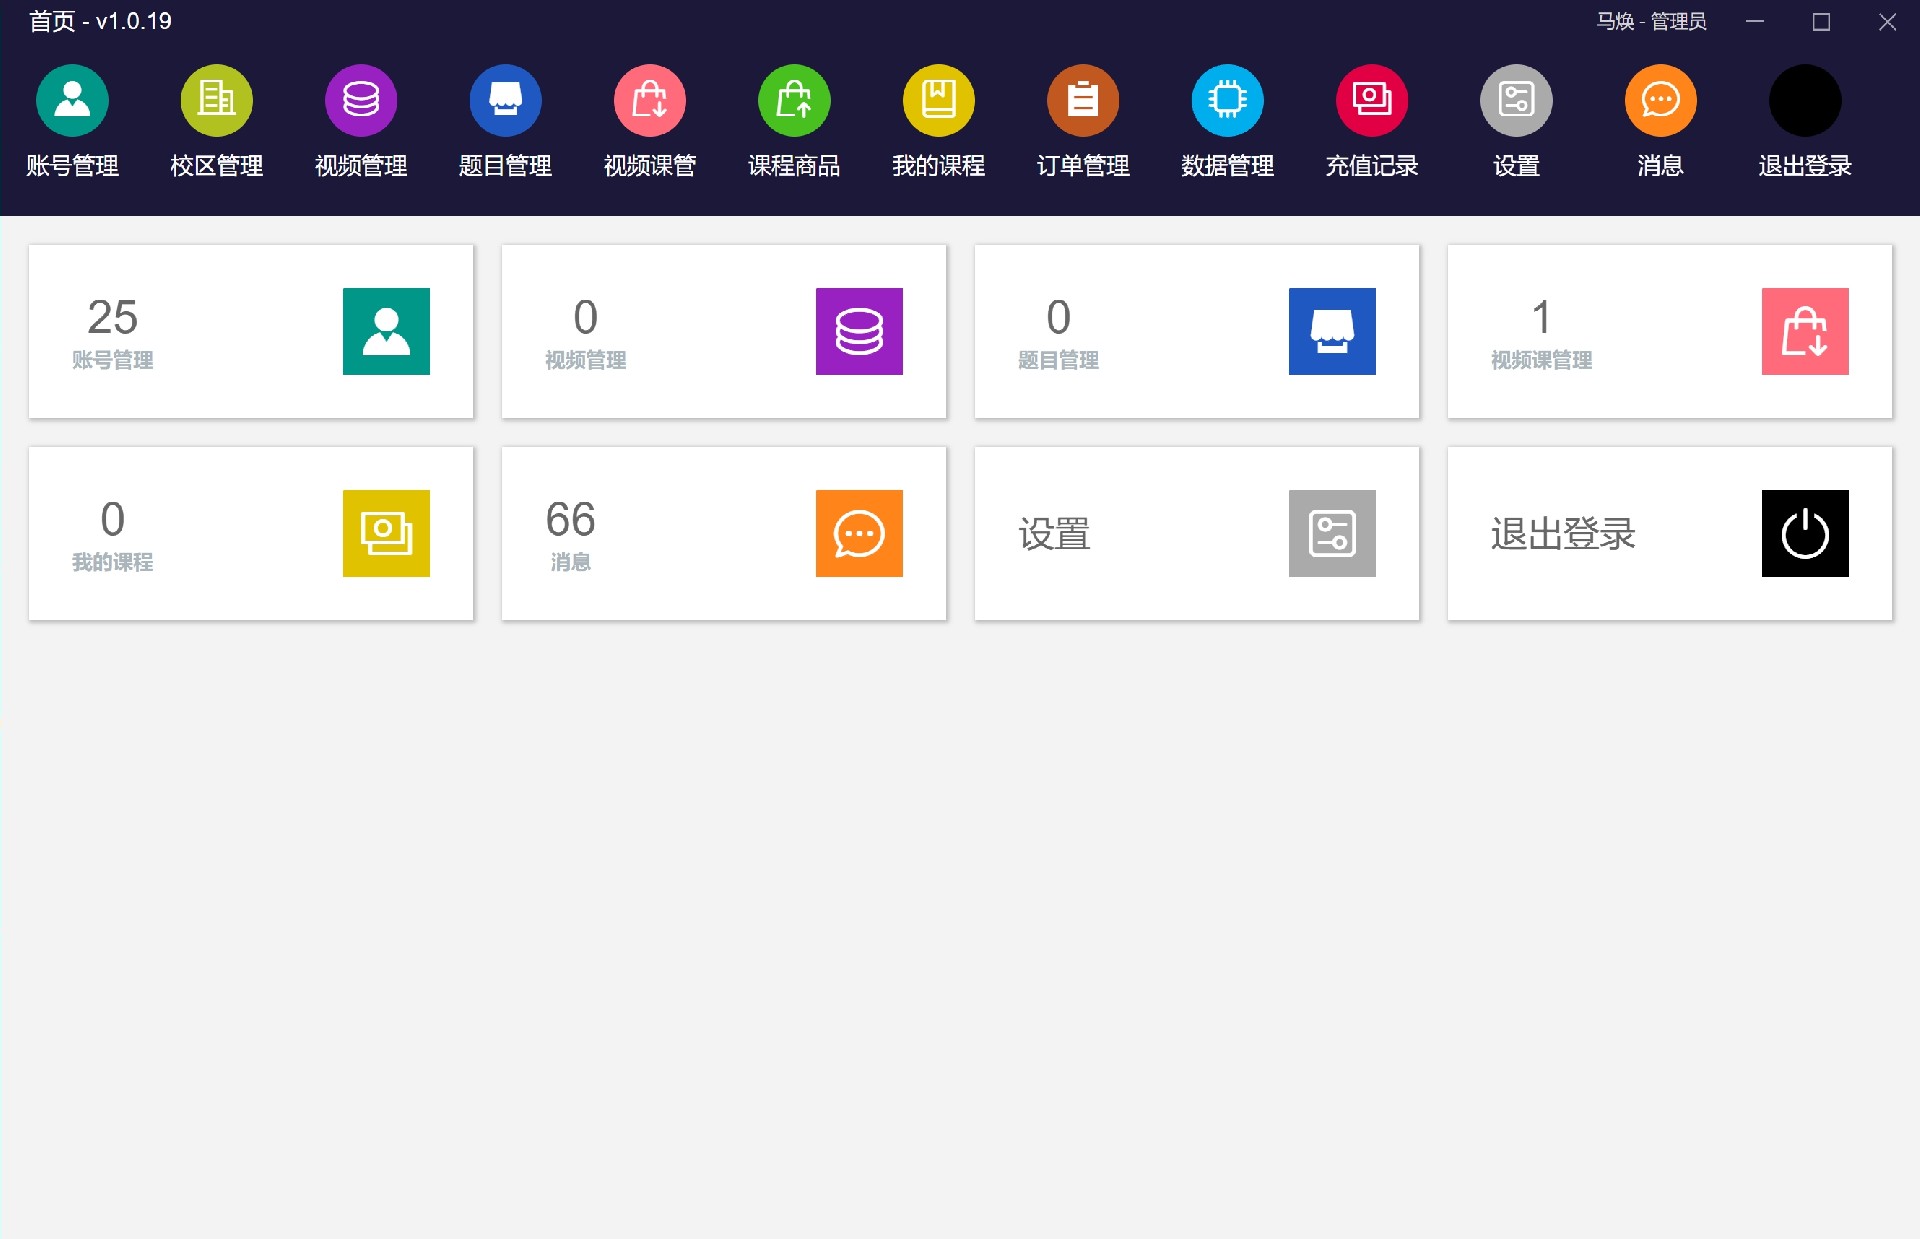Click the gray sliders icon on 设置 card
The width and height of the screenshot is (1920, 1239).
(1332, 533)
